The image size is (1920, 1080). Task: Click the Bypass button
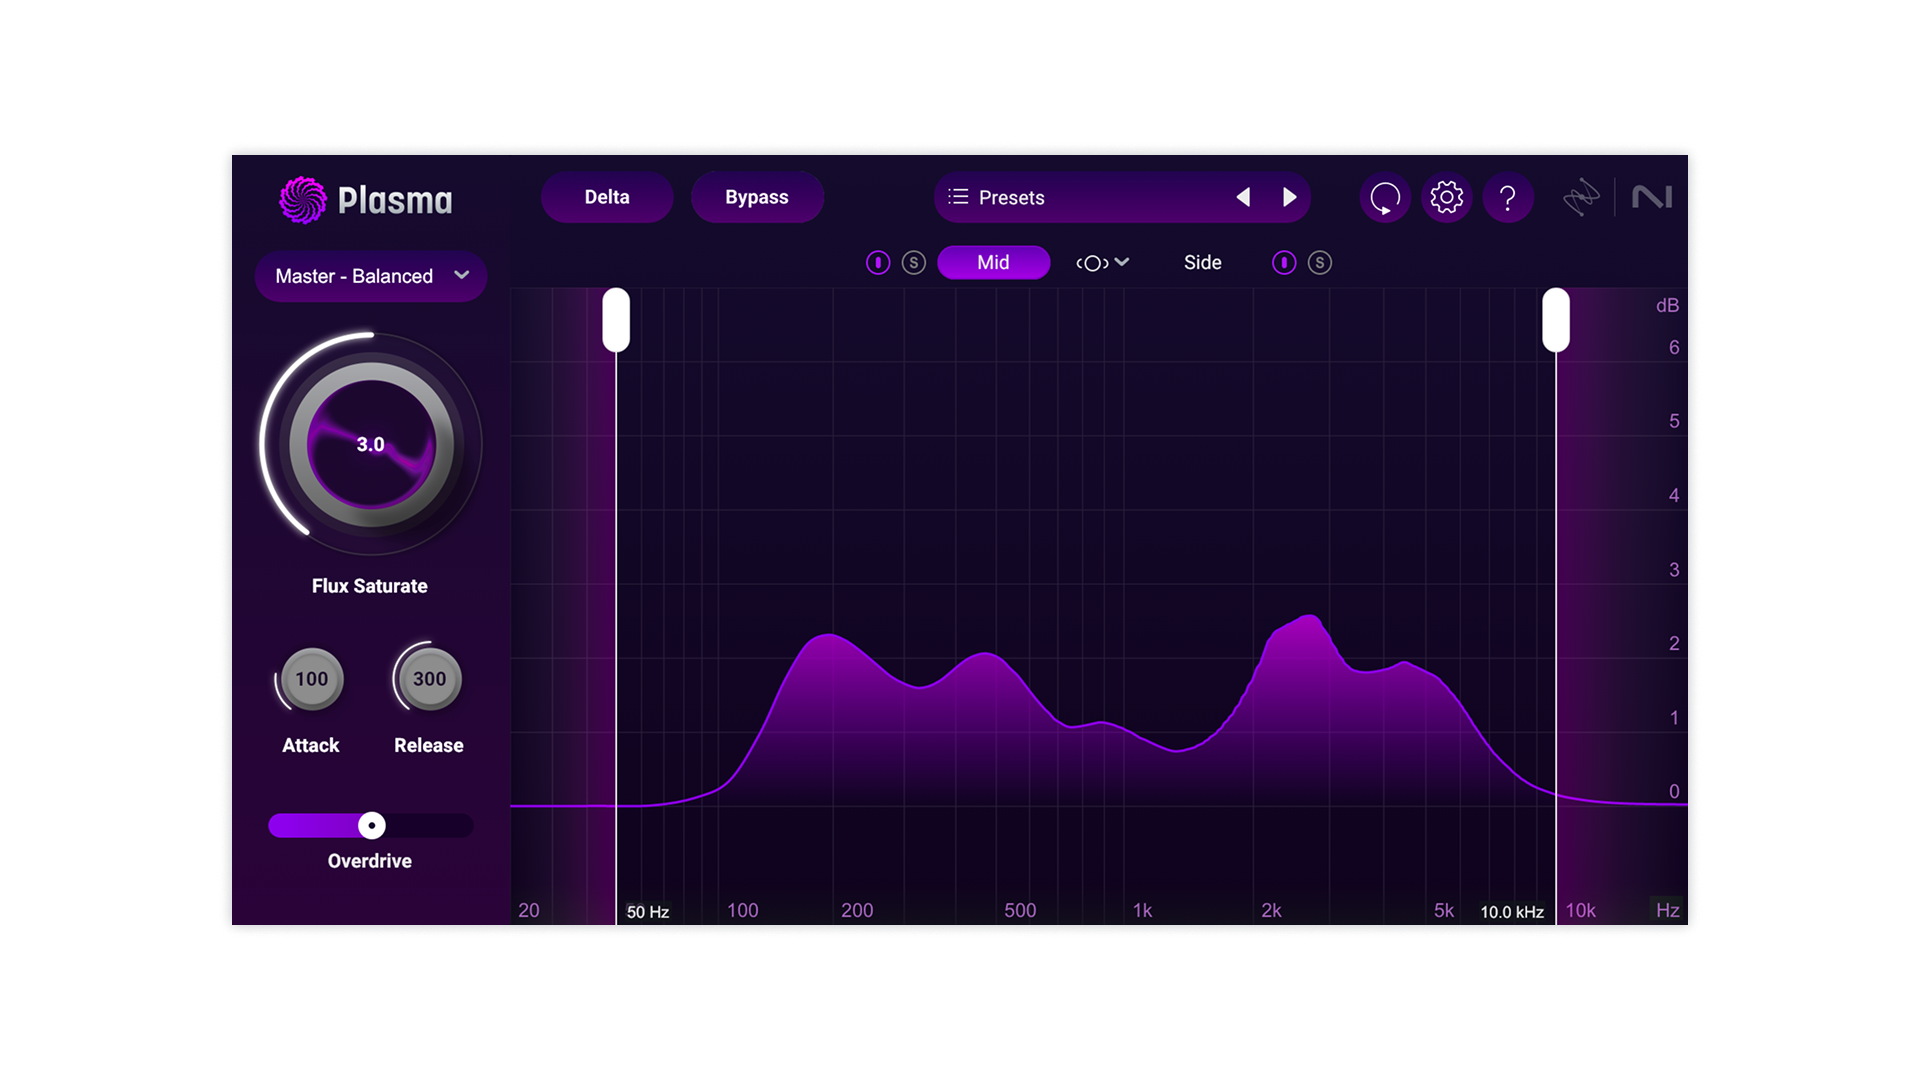coord(757,198)
